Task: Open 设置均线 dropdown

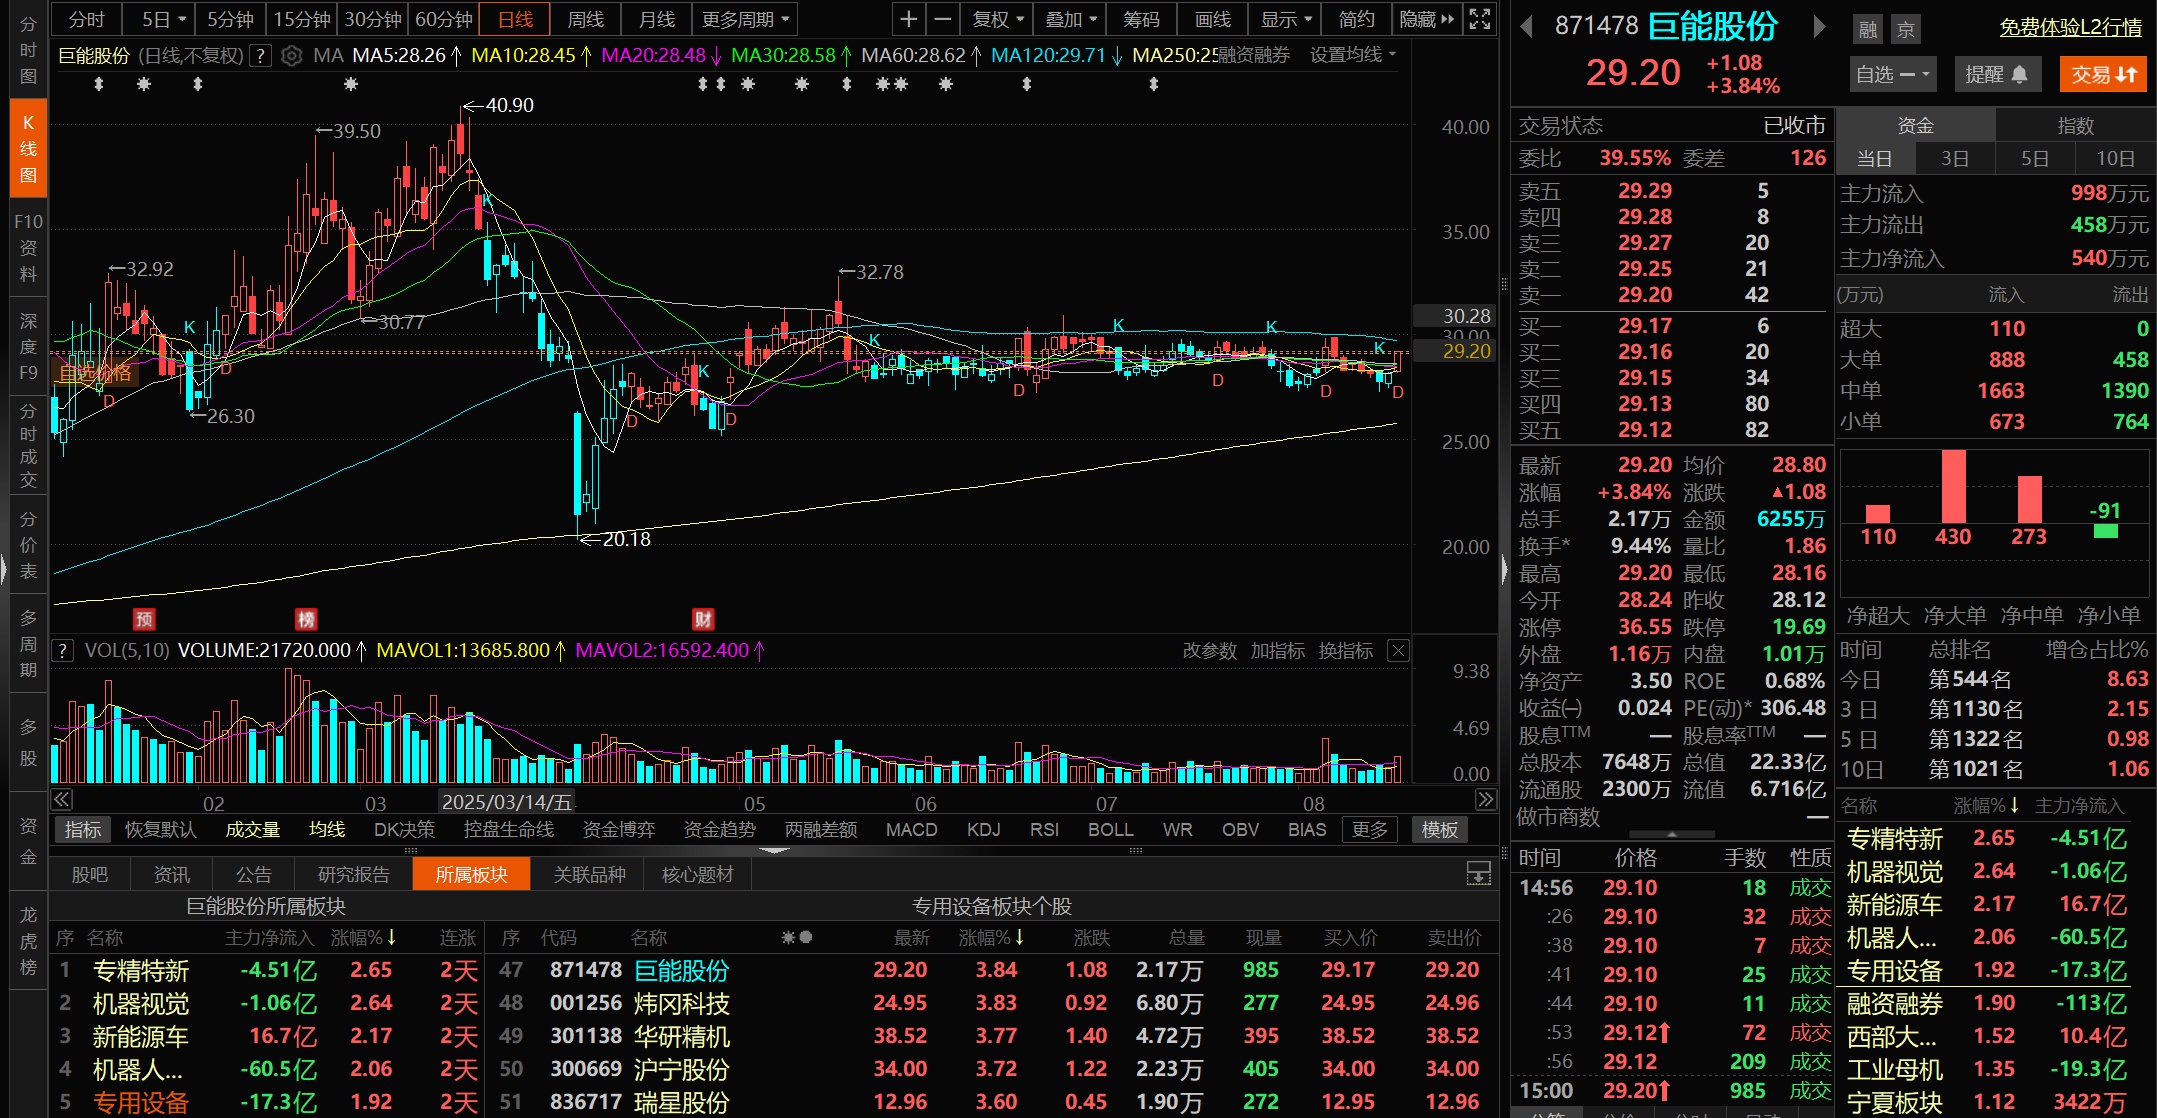Action: point(1353,56)
